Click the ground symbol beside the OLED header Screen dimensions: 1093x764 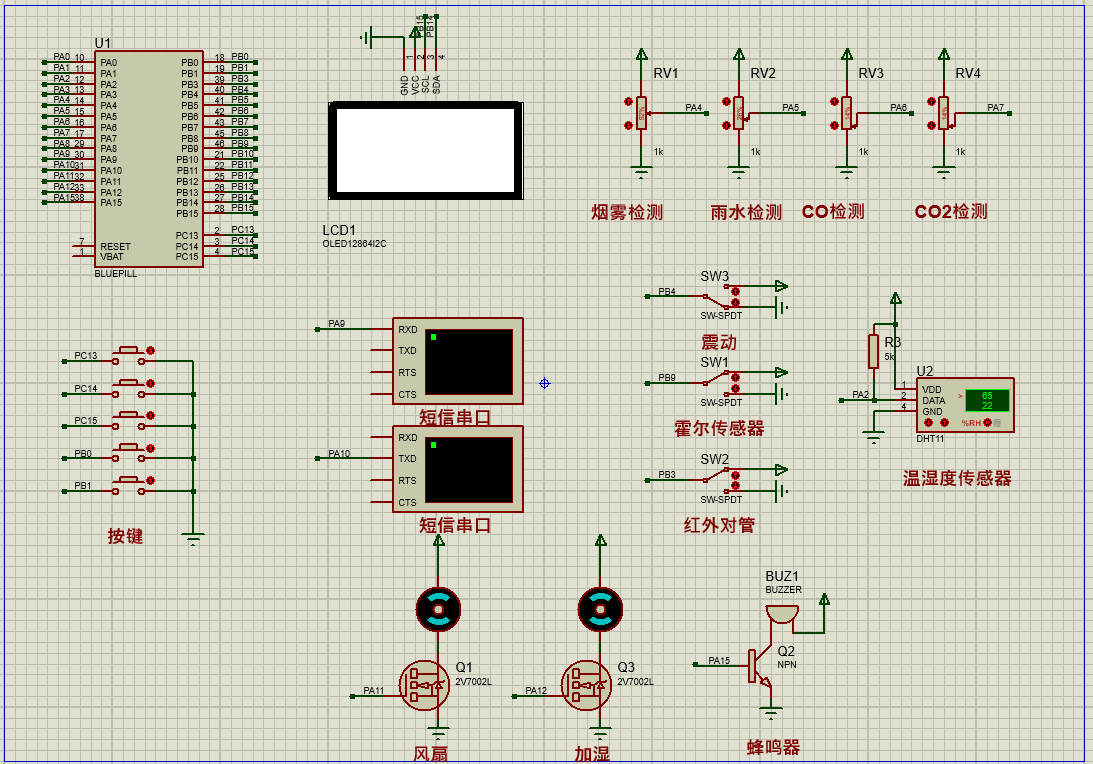(367, 37)
